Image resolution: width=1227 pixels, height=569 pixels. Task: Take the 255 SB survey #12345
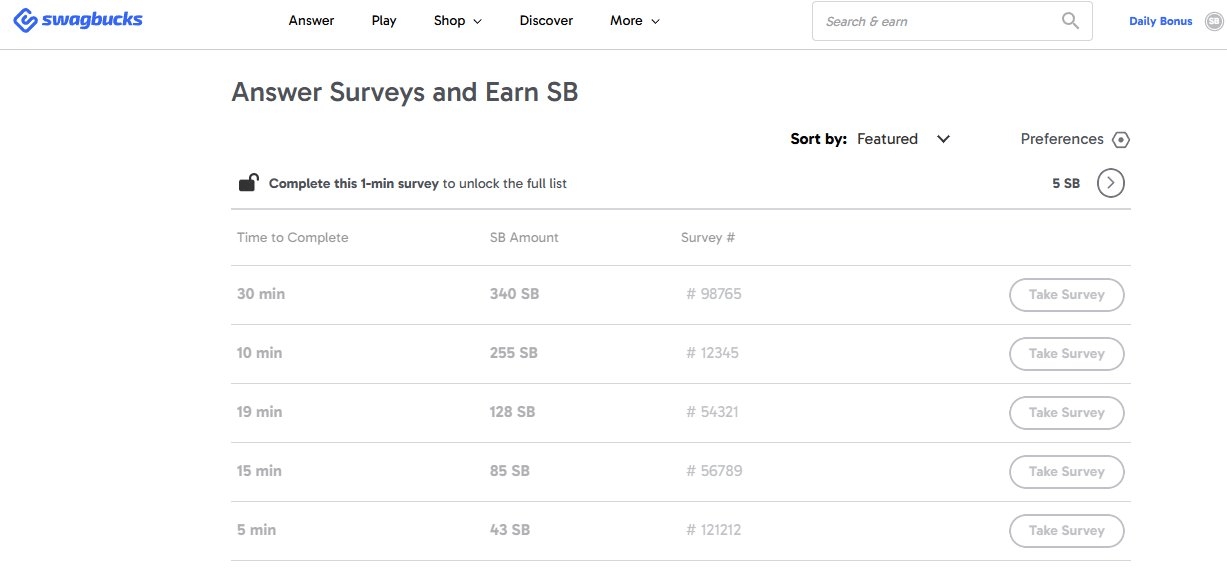tap(1067, 354)
